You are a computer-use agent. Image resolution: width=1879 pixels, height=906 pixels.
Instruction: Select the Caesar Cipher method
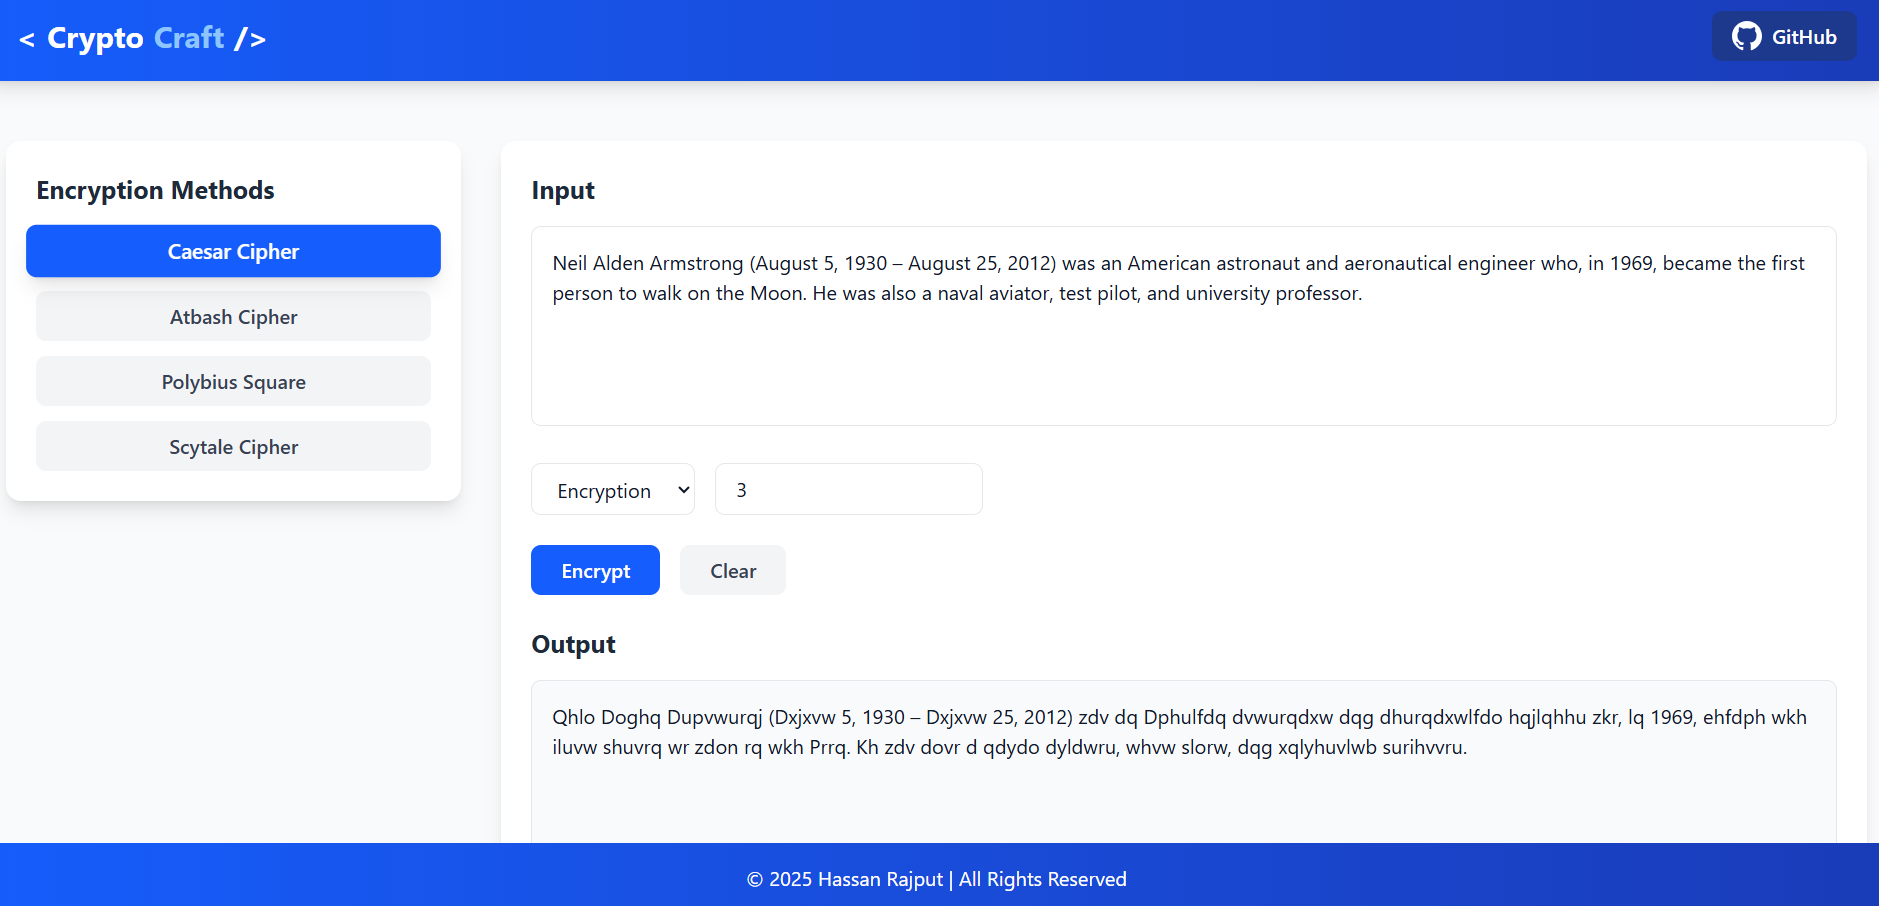point(233,251)
